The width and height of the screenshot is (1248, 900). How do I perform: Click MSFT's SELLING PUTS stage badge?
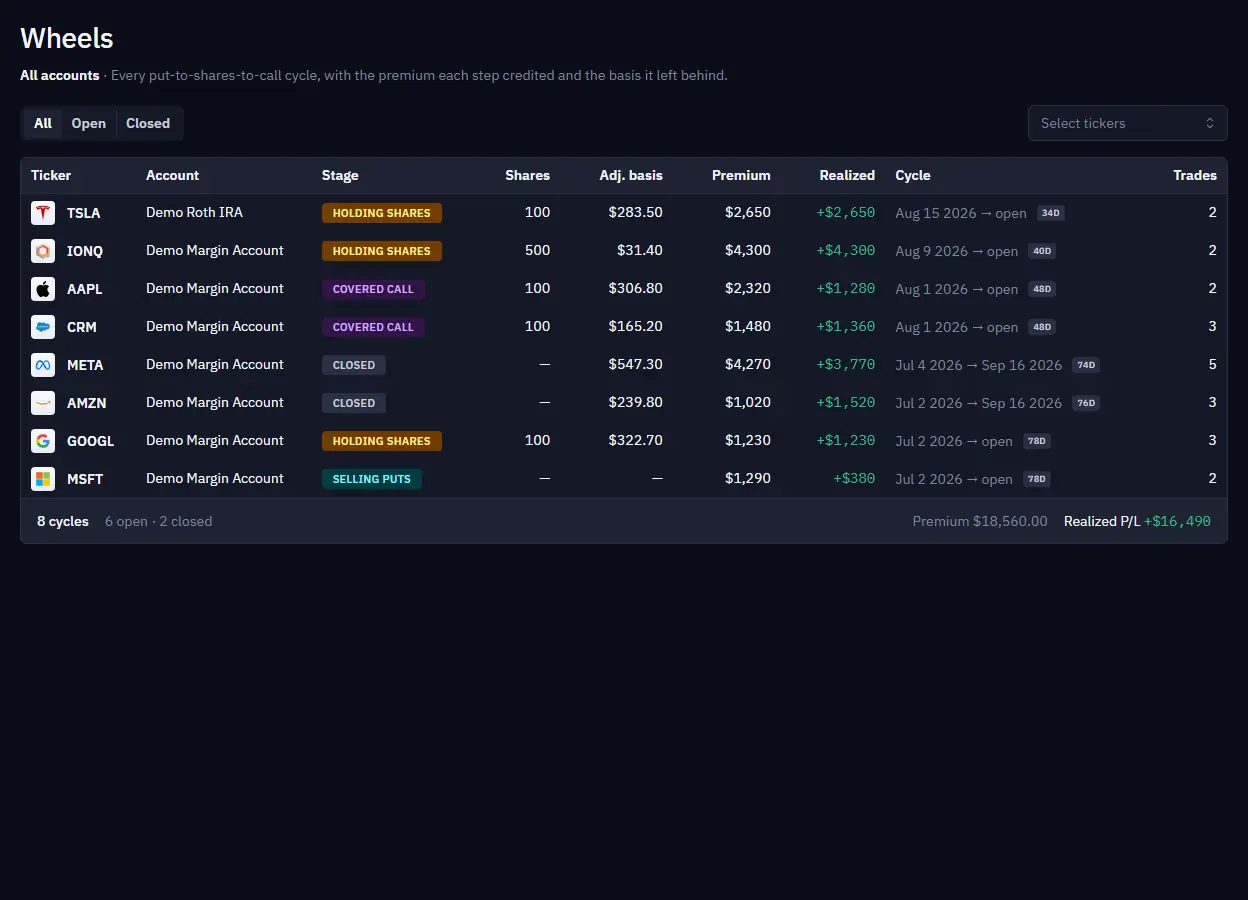click(x=372, y=479)
